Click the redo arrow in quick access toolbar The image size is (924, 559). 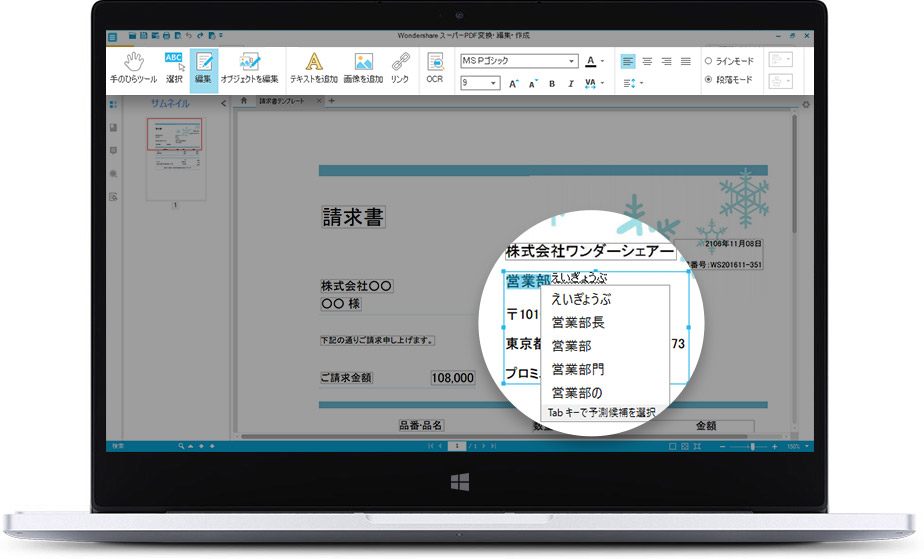pyautogui.click(x=200, y=36)
